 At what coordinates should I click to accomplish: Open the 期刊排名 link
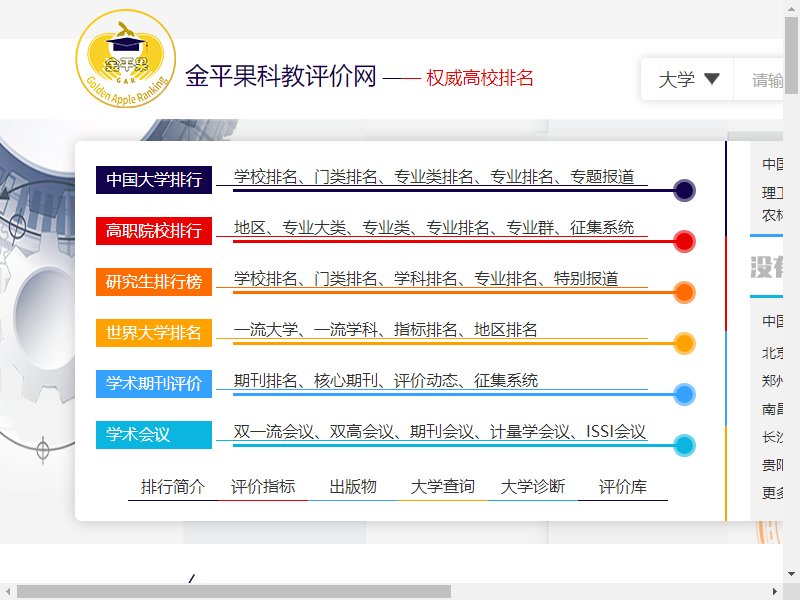(x=265, y=381)
